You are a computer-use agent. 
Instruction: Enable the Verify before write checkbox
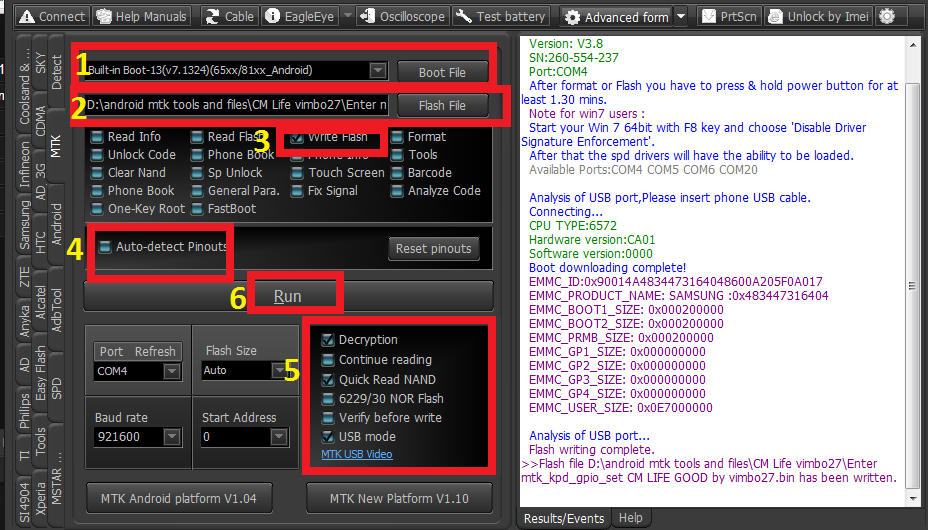coord(328,418)
